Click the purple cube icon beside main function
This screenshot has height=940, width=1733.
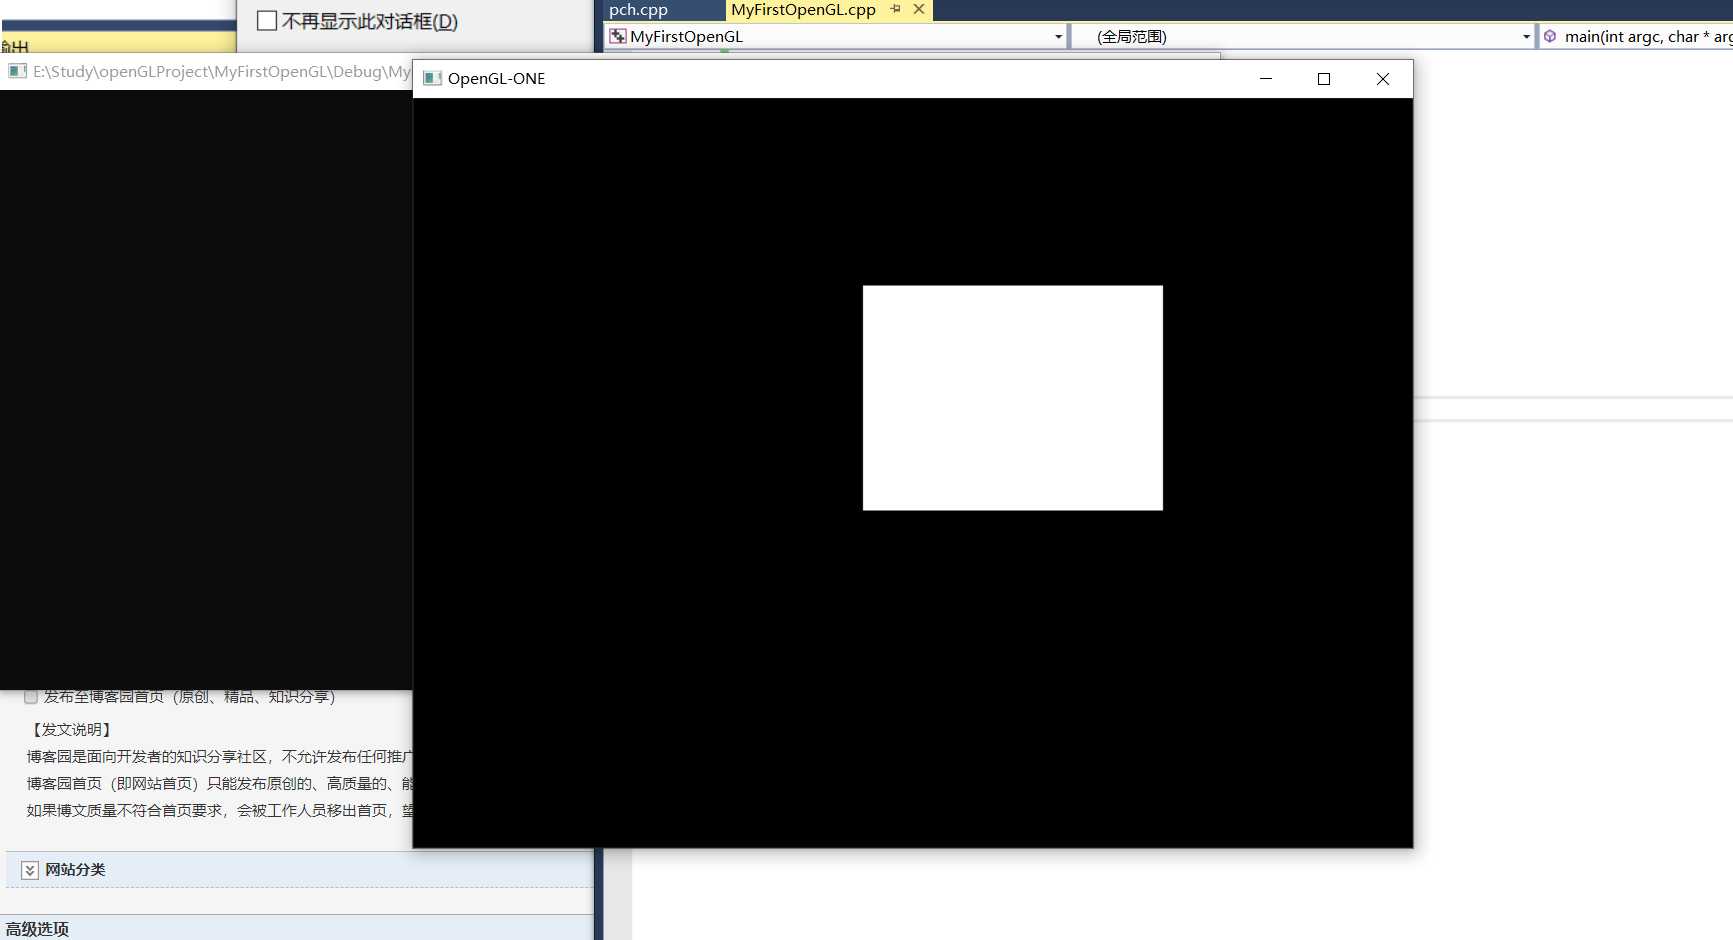coord(1550,37)
